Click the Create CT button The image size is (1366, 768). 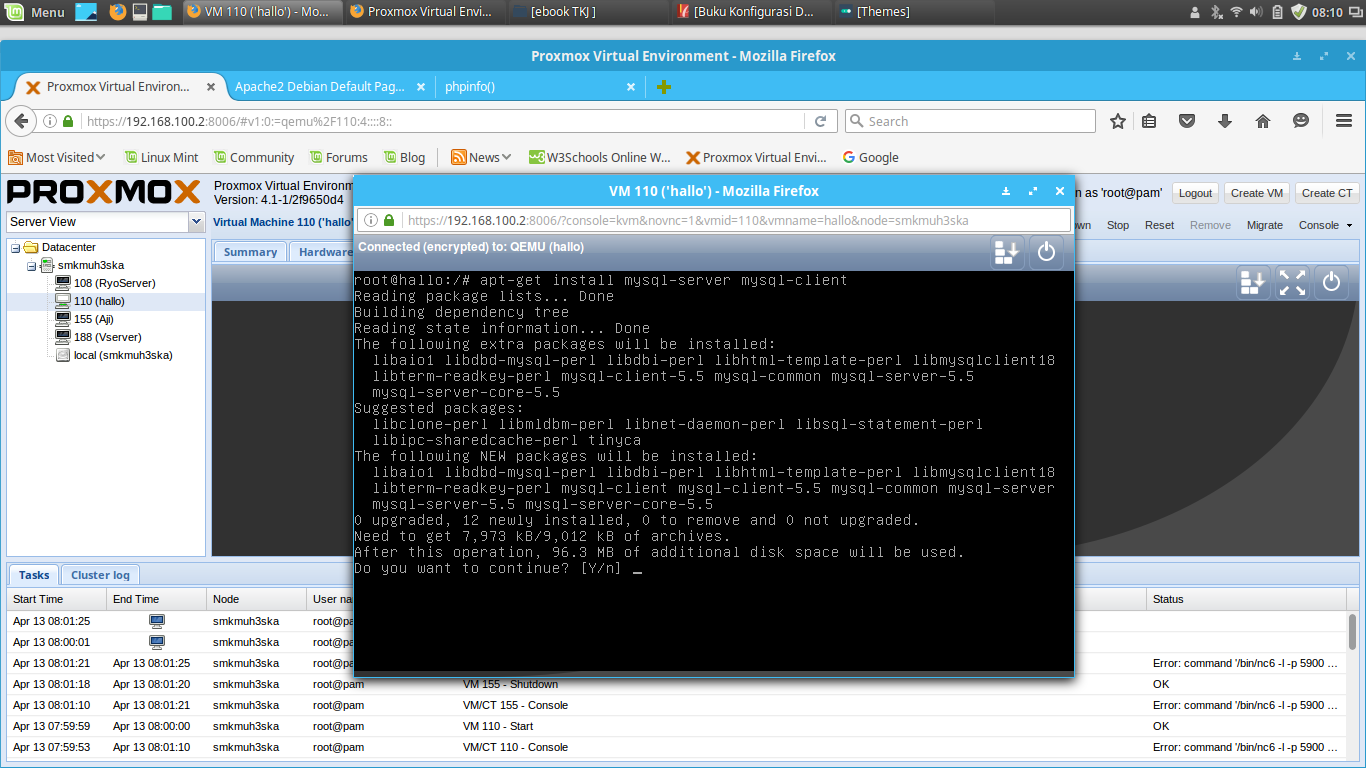(x=1327, y=193)
